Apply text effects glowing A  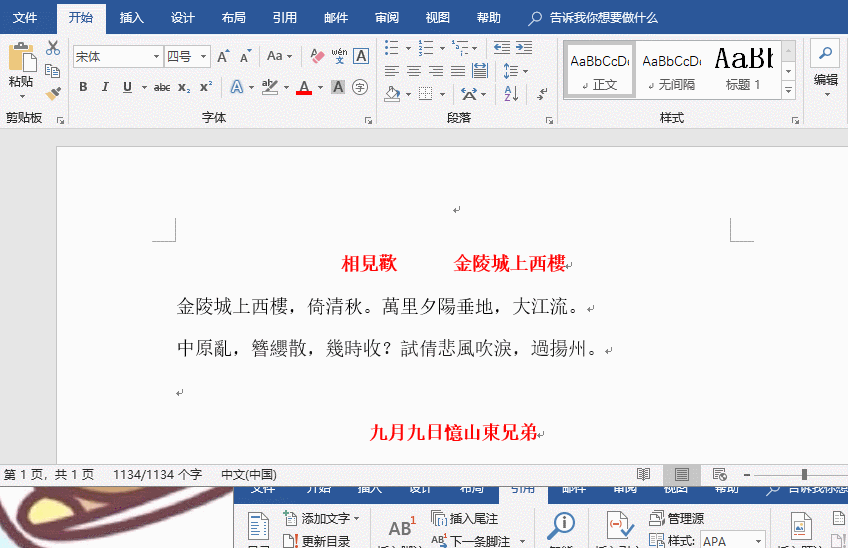(x=237, y=87)
